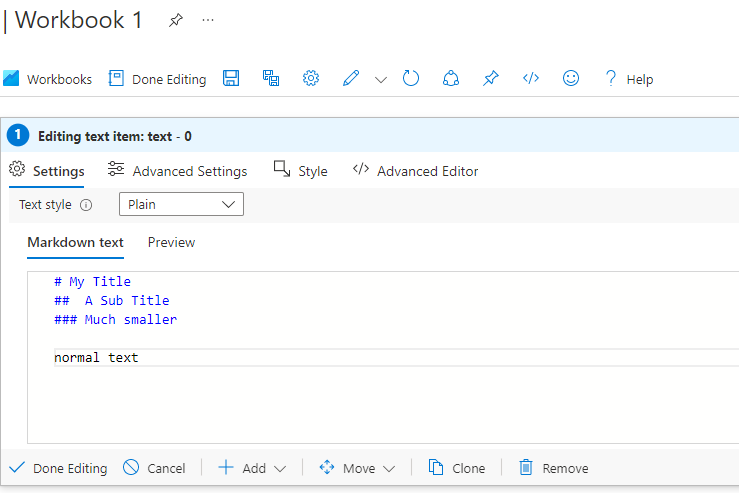This screenshot has height=493, width=739.
Task: Click the toolbar pin icon
Action: 491,78
